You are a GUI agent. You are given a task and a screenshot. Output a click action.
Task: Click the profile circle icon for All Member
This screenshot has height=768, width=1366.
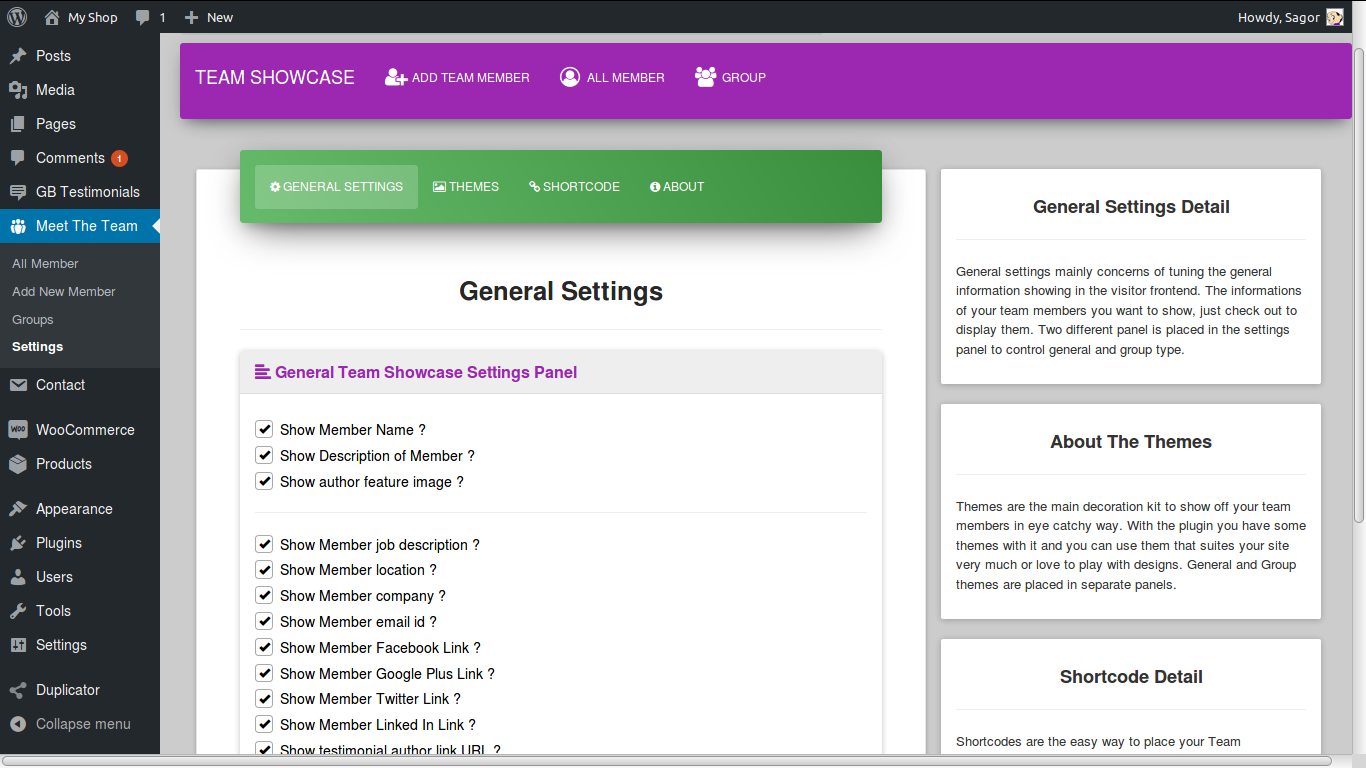(x=570, y=77)
